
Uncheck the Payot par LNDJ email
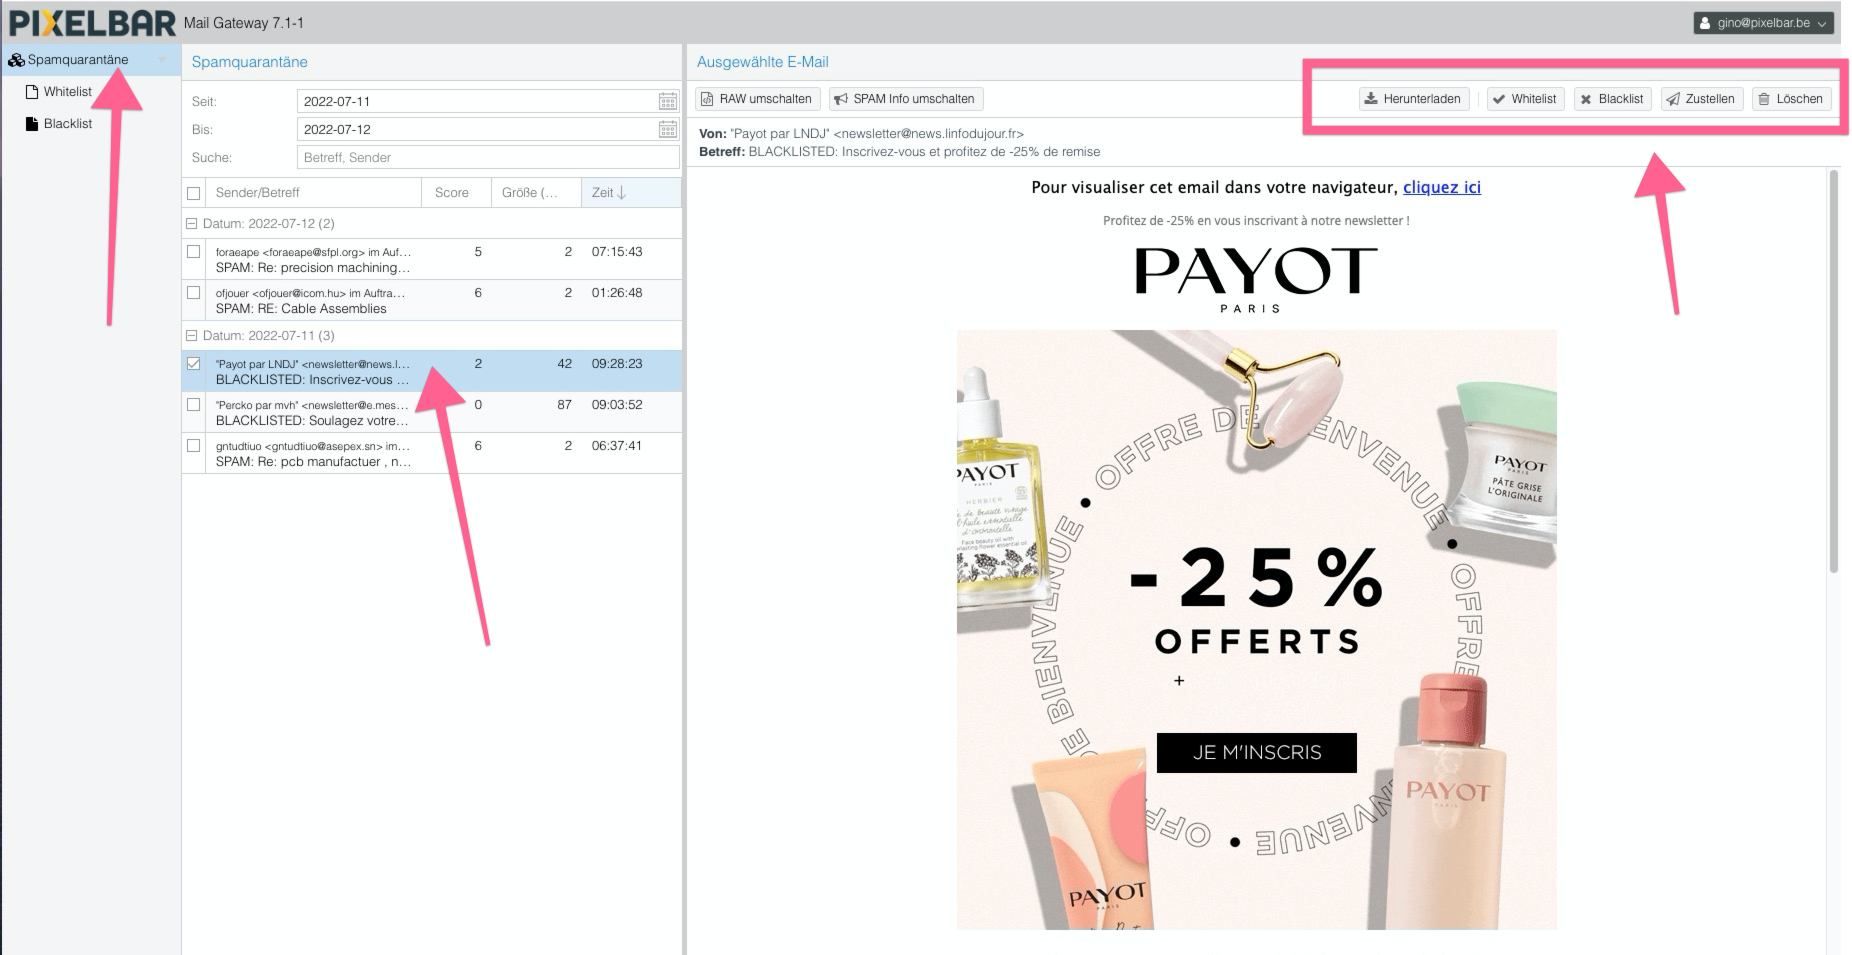pyautogui.click(x=194, y=364)
